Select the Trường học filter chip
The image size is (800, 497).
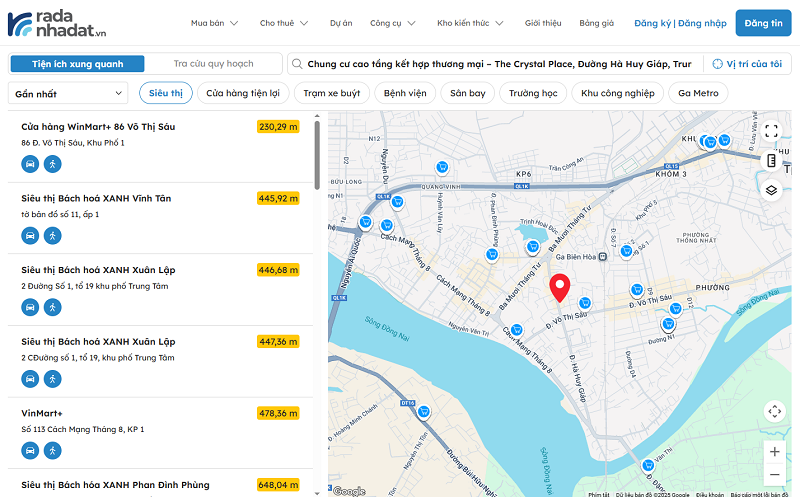click(532, 93)
